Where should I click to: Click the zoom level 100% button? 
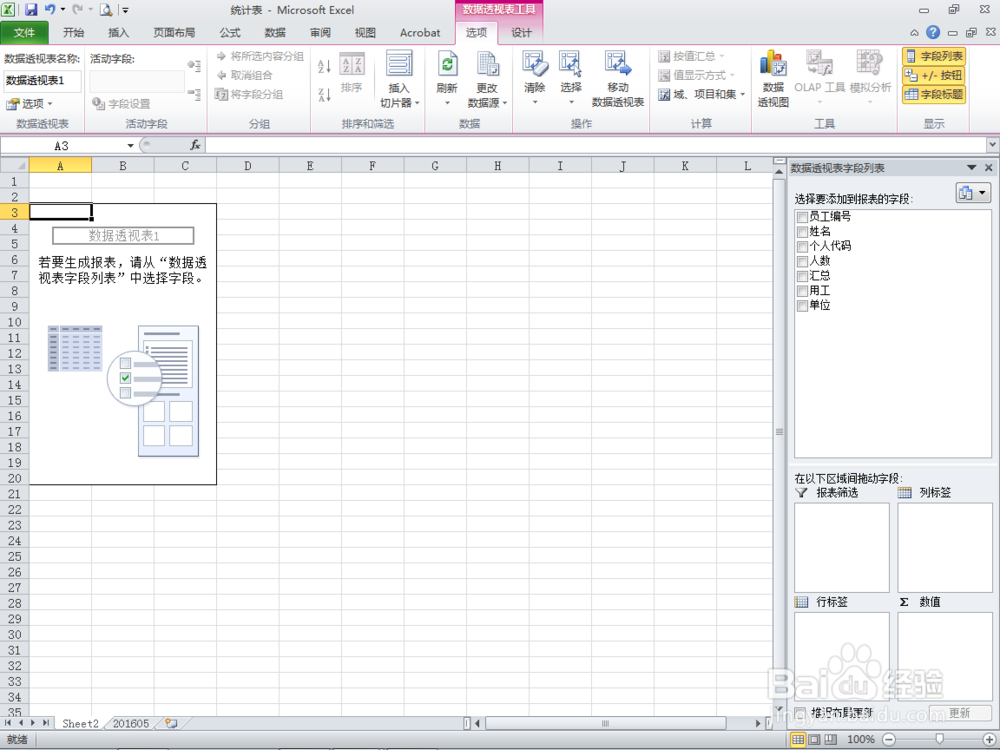pos(860,739)
